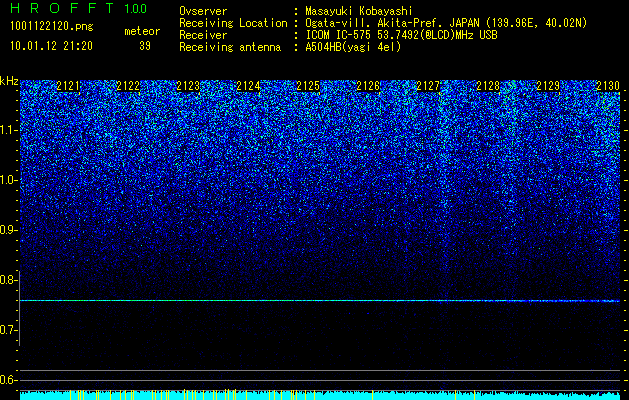Select the meteor count 39
The width and height of the screenshot is (629, 400).
[145, 46]
